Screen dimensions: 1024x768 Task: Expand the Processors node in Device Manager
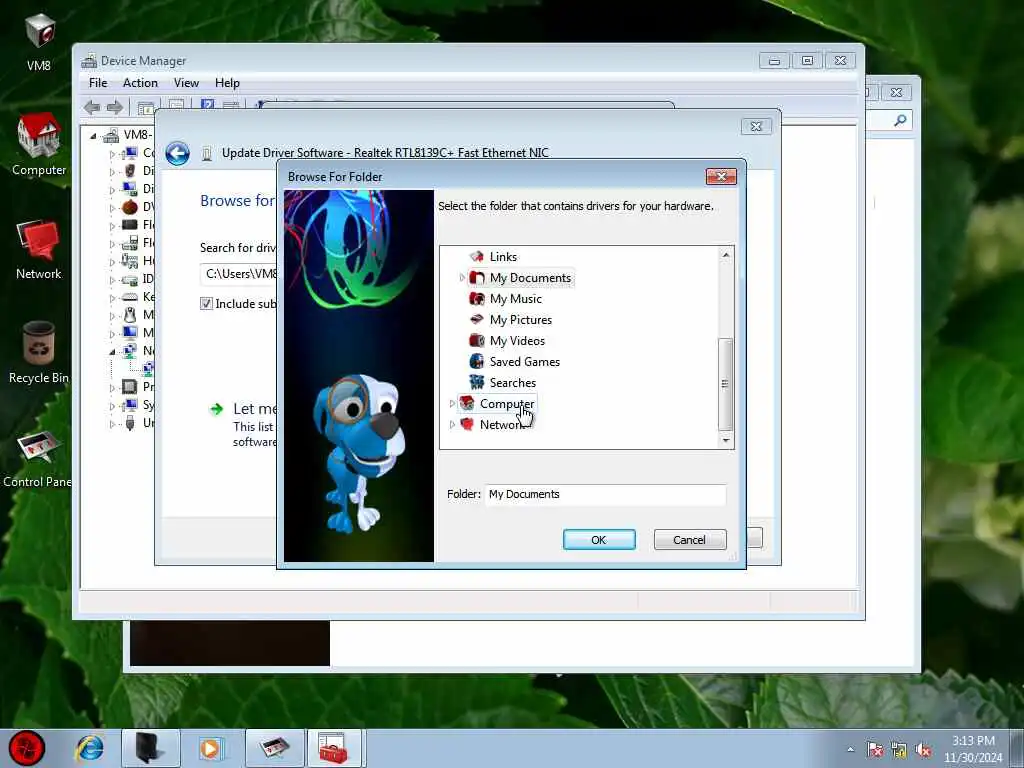tap(112, 387)
